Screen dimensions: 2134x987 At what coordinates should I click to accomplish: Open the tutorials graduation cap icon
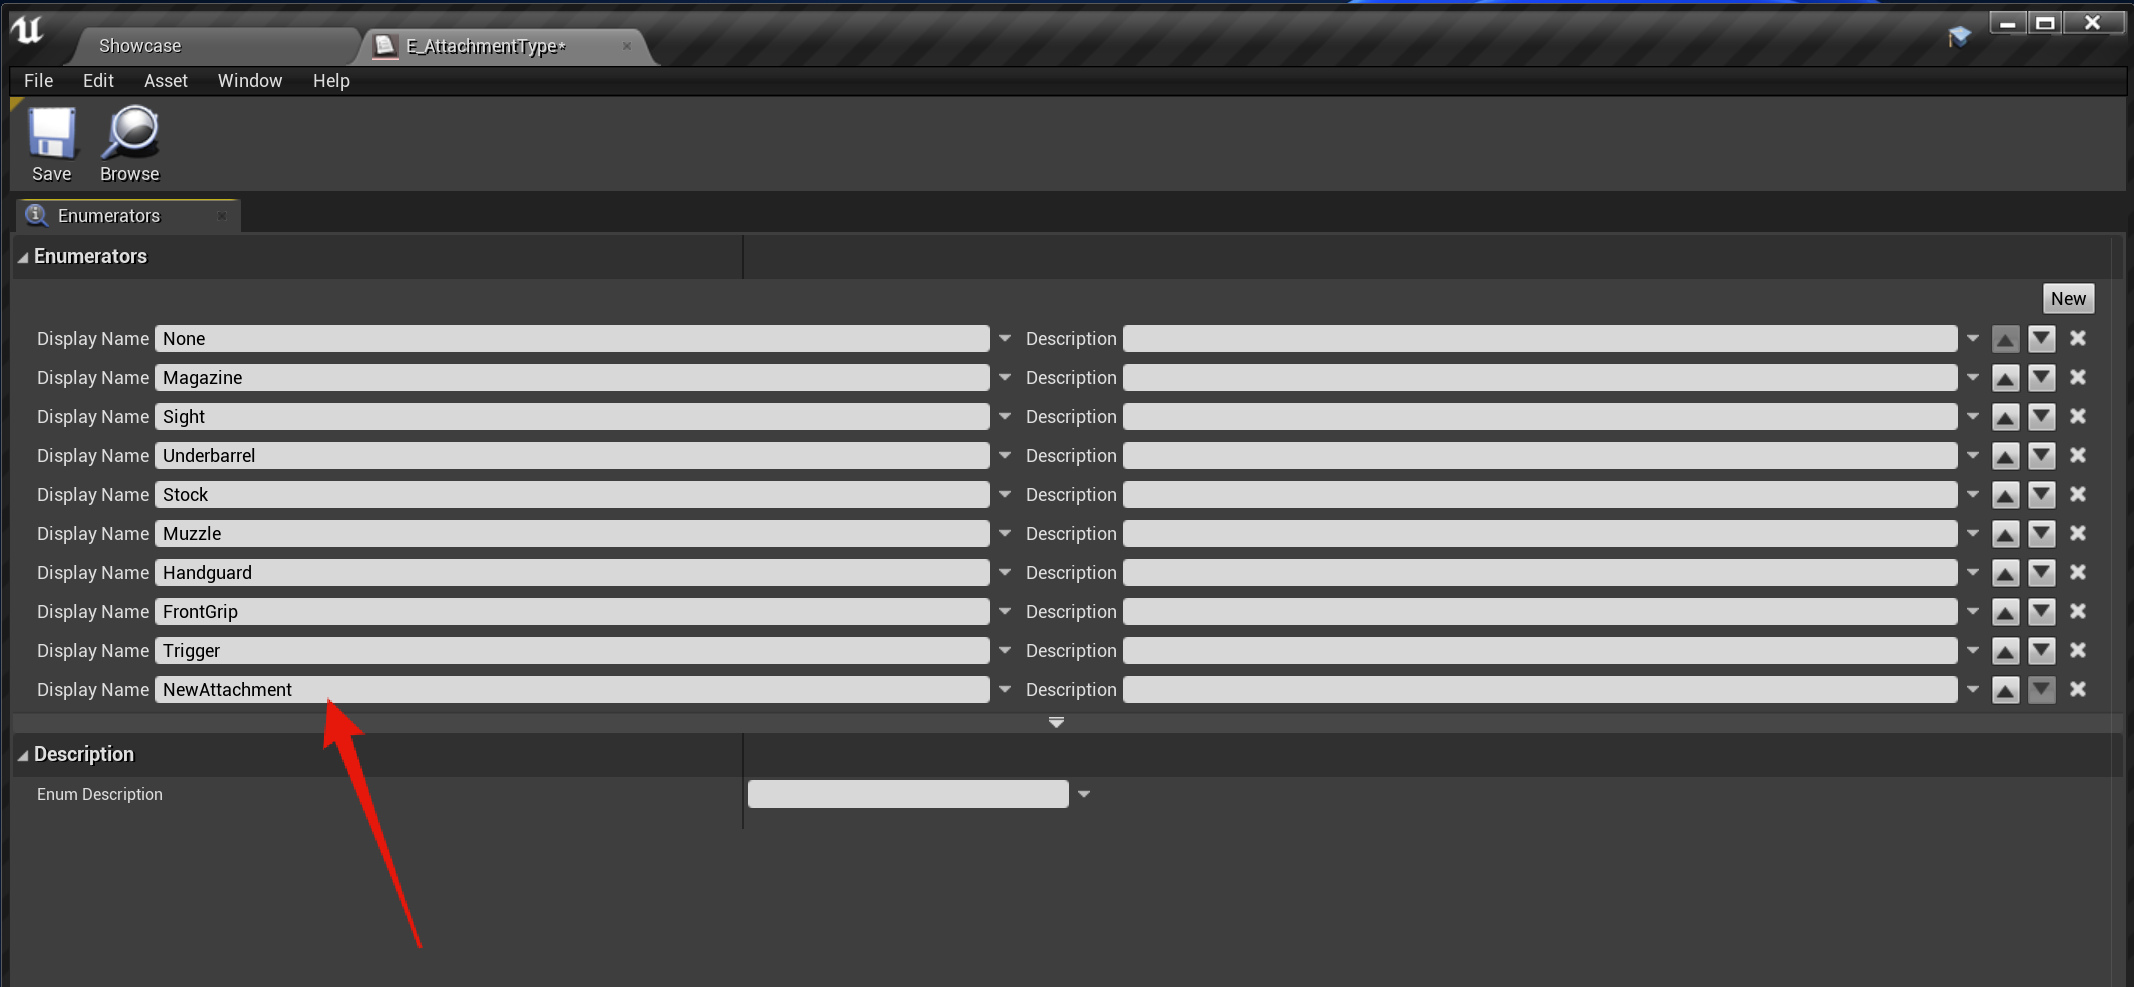tap(1959, 37)
